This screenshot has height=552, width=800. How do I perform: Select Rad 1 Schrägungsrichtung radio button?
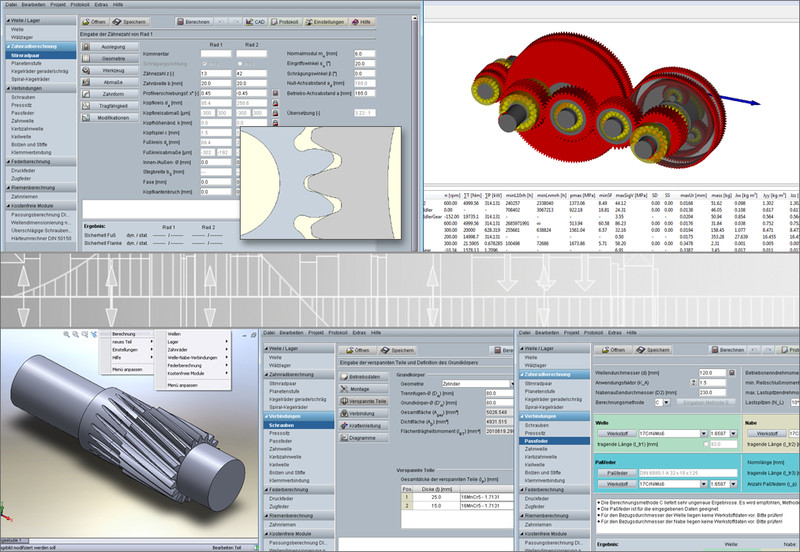point(204,64)
